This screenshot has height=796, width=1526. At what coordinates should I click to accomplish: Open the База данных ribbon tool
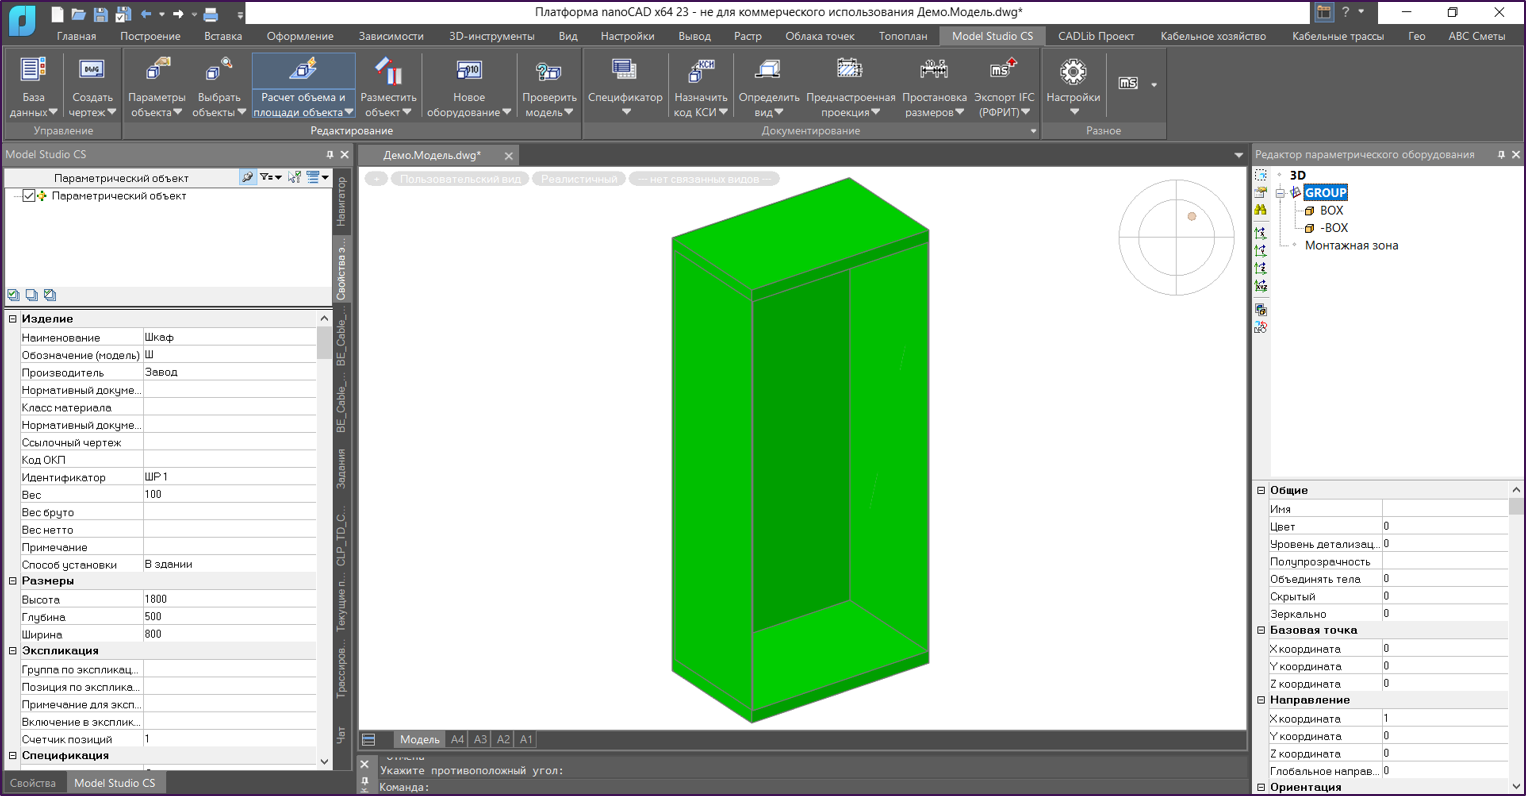click(x=33, y=87)
